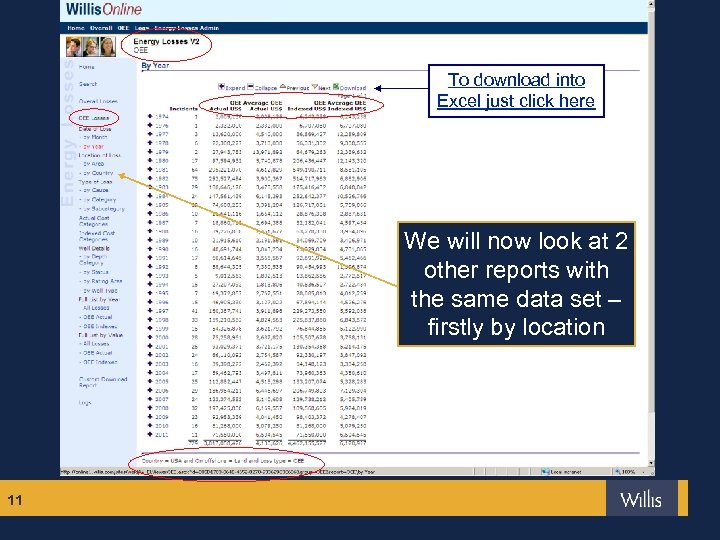Open Search in the left sidebar
The width and height of the screenshot is (720, 540).
tap(88, 84)
